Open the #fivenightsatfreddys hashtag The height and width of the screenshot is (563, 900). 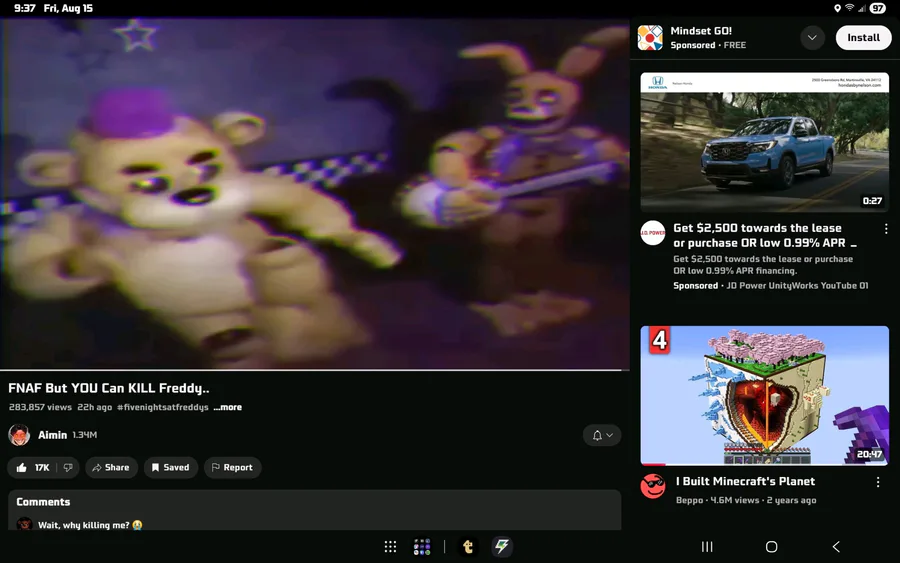pyautogui.click(x=162, y=407)
